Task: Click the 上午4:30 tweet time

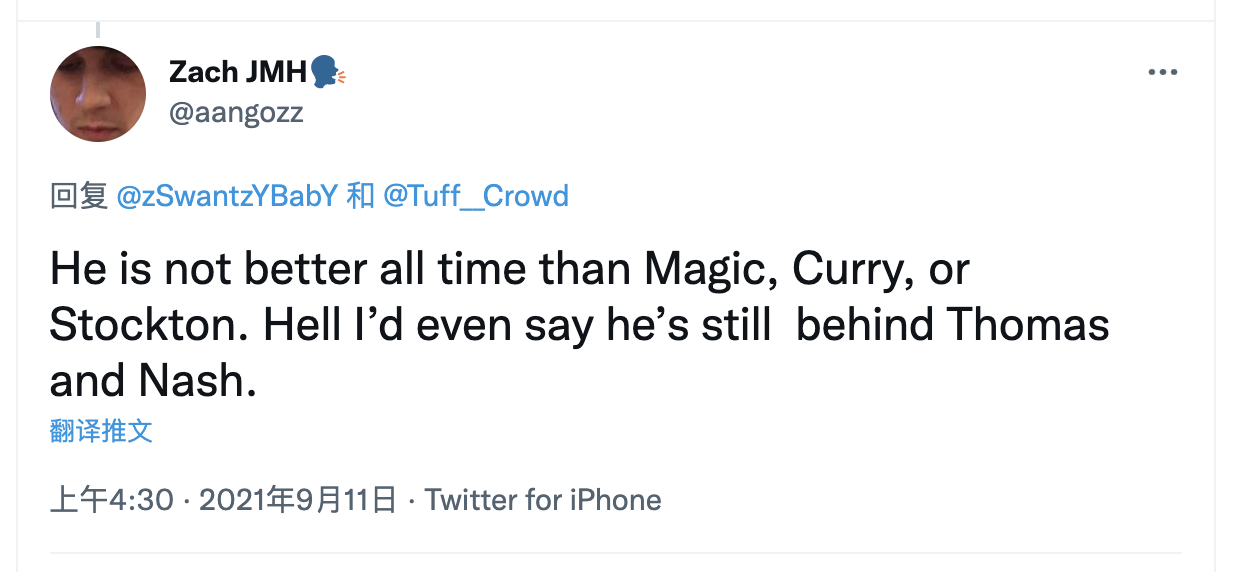Action: coord(112,499)
